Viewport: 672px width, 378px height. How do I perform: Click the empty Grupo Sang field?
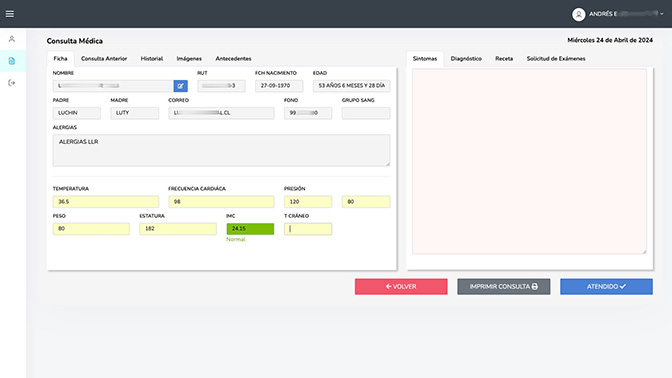click(366, 113)
